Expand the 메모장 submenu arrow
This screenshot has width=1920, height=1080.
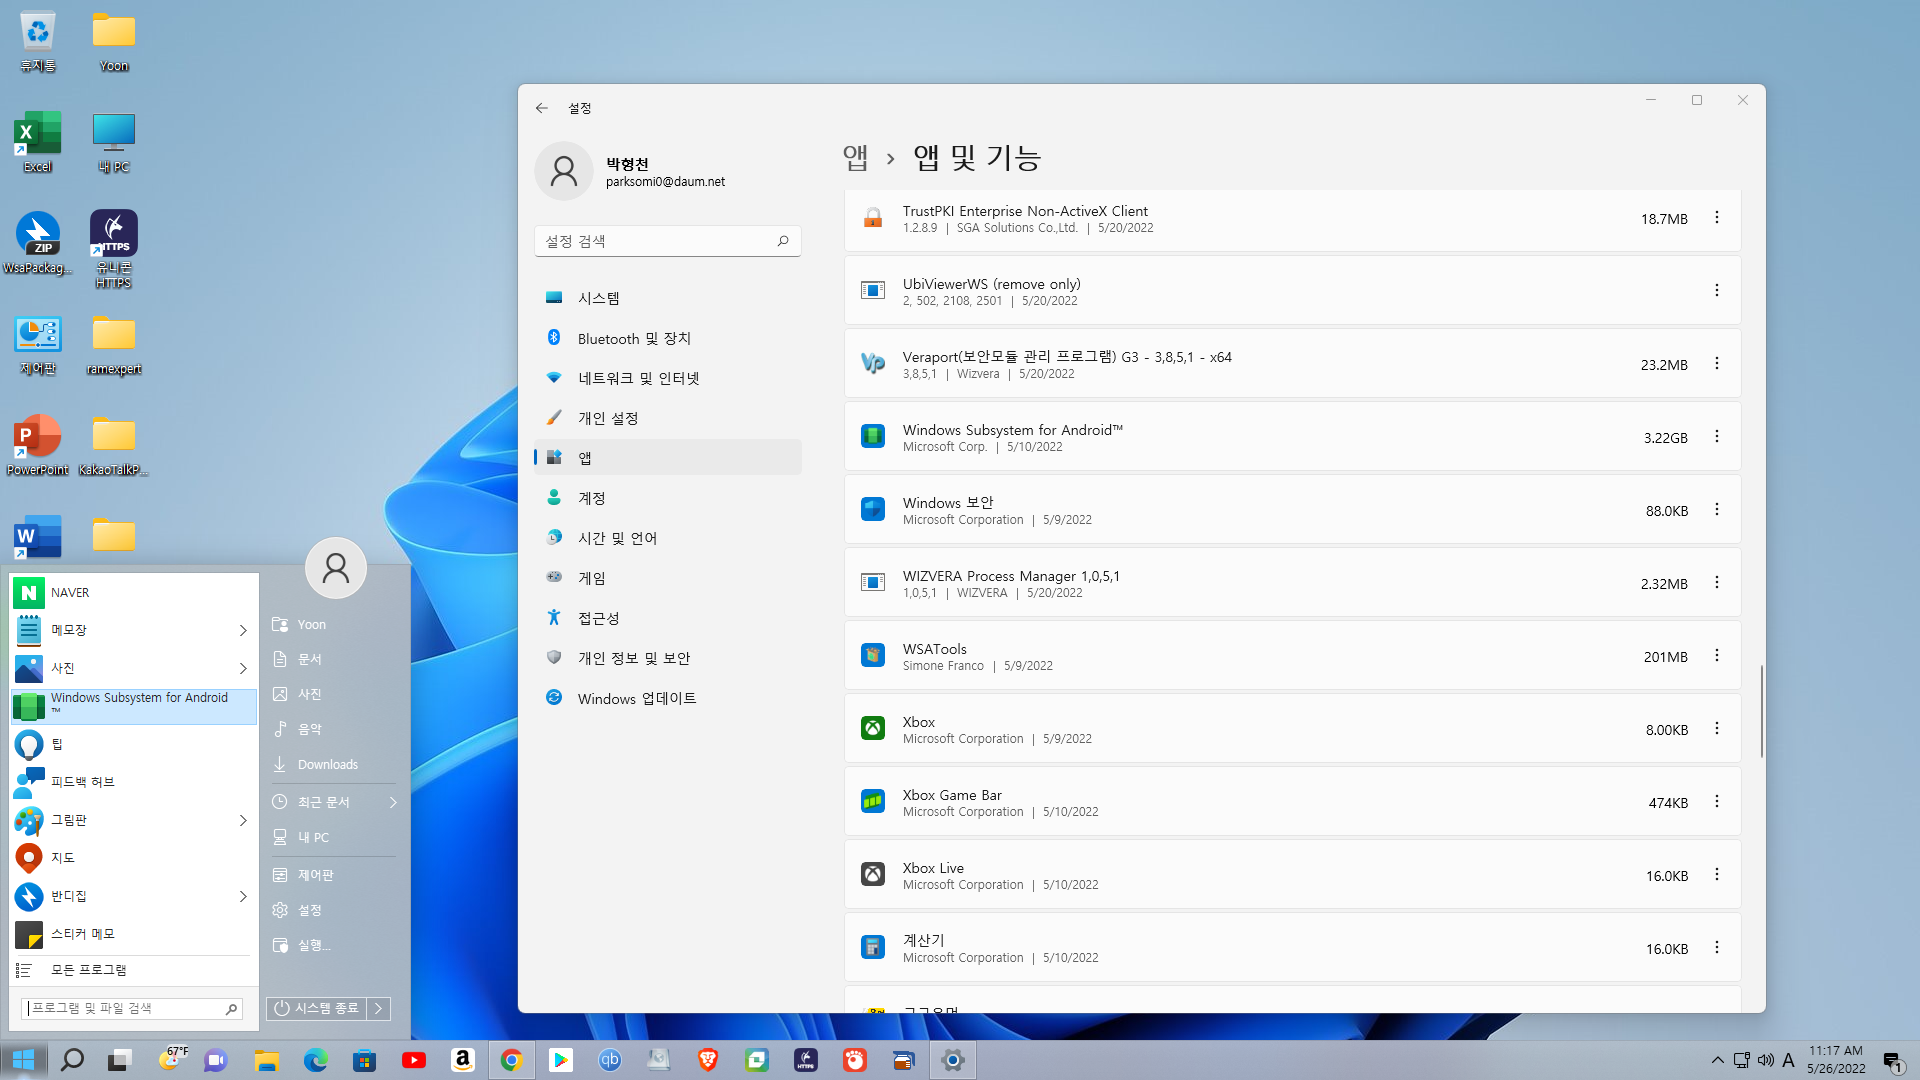243,630
